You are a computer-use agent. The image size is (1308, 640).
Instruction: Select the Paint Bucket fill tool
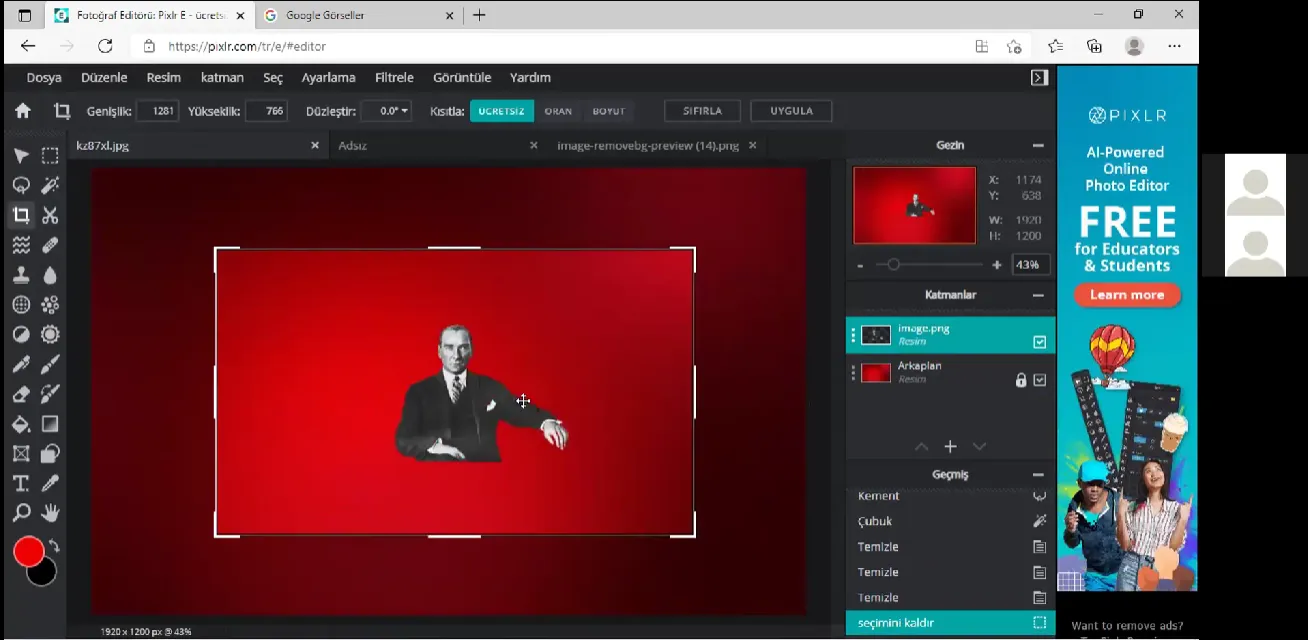click(x=21, y=424)
